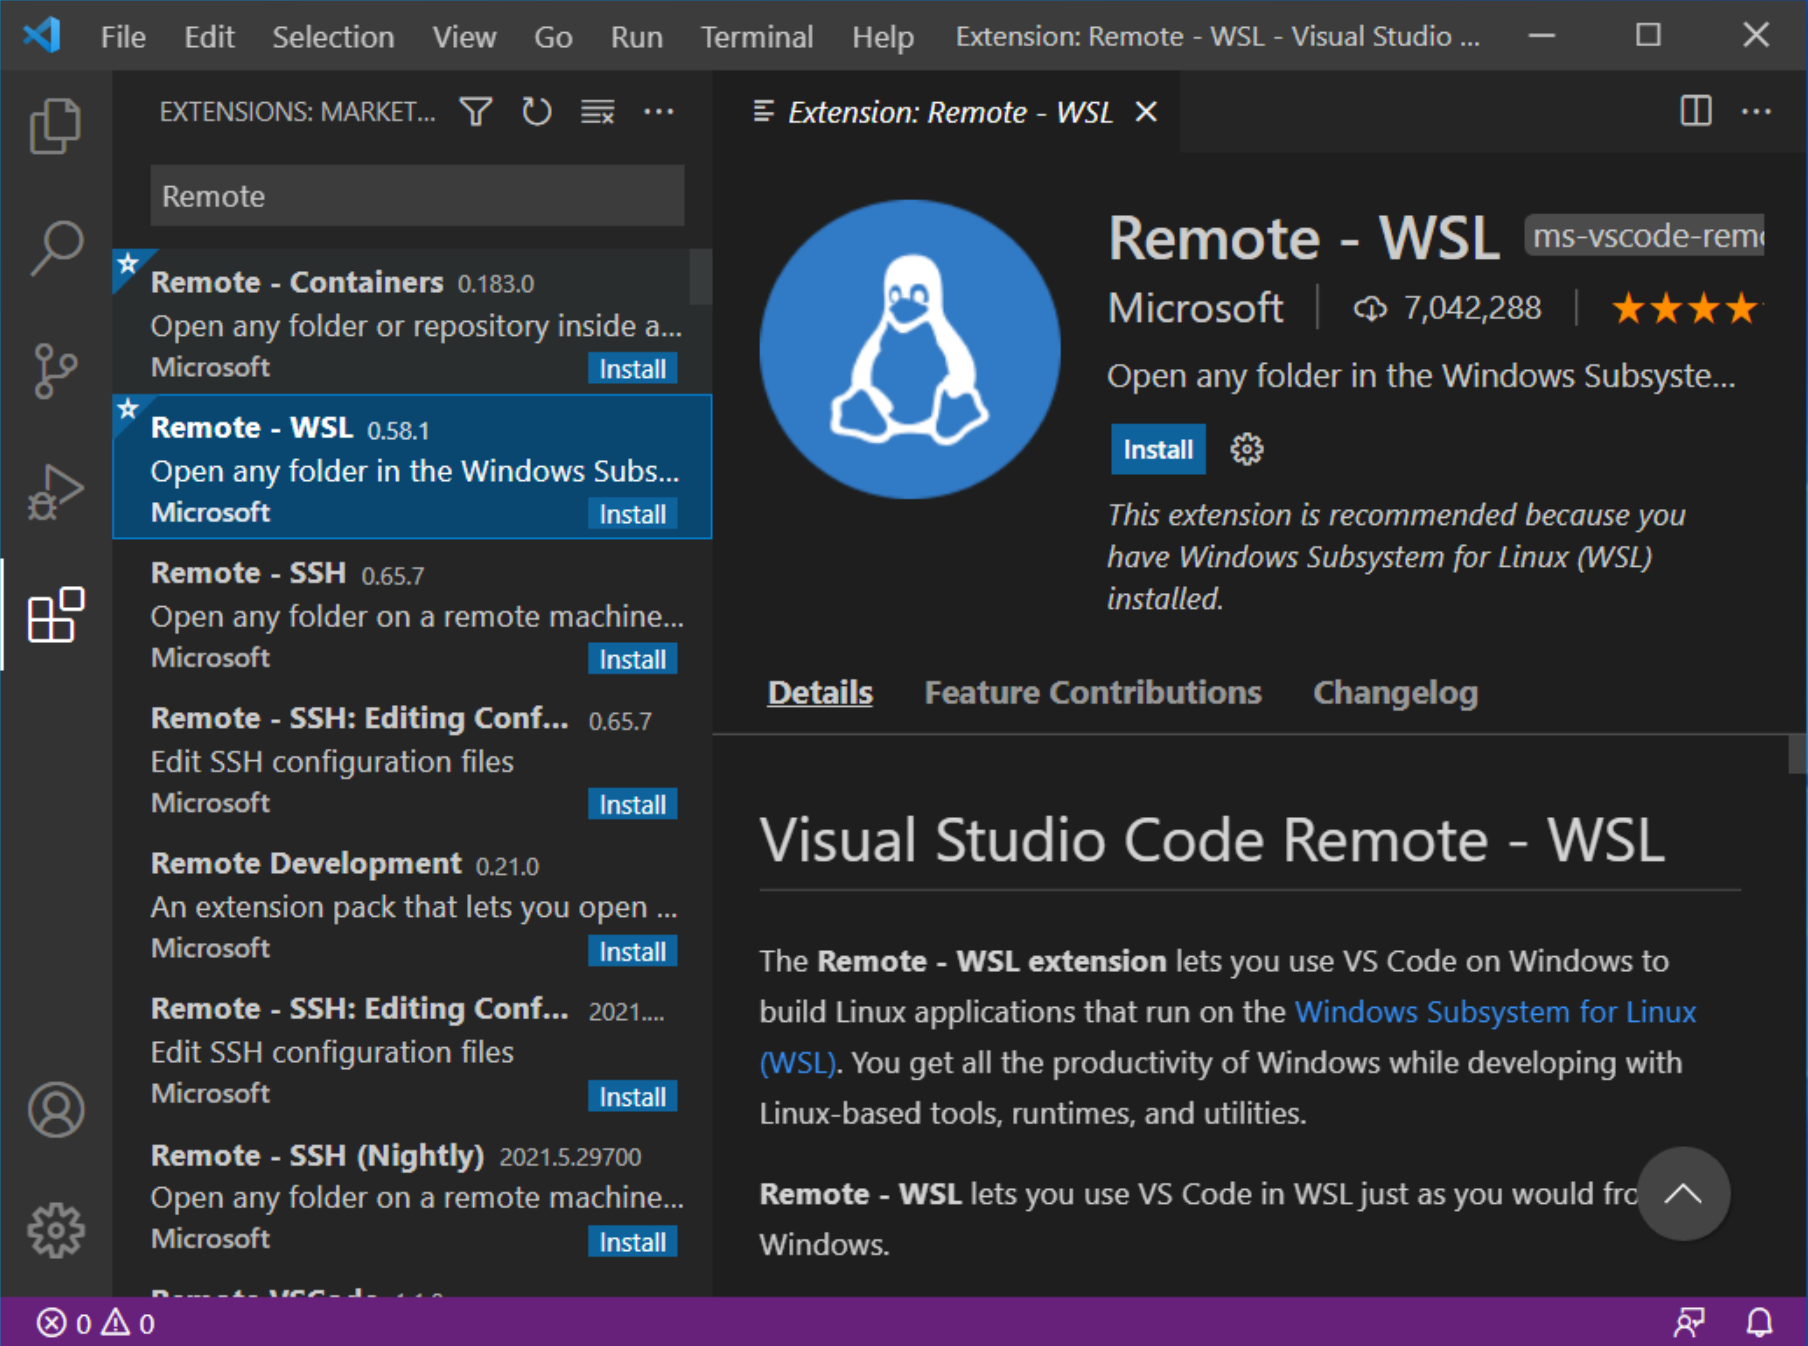Open the Terminal menu
1808x1346 pixels.
[x=757, y=36]
